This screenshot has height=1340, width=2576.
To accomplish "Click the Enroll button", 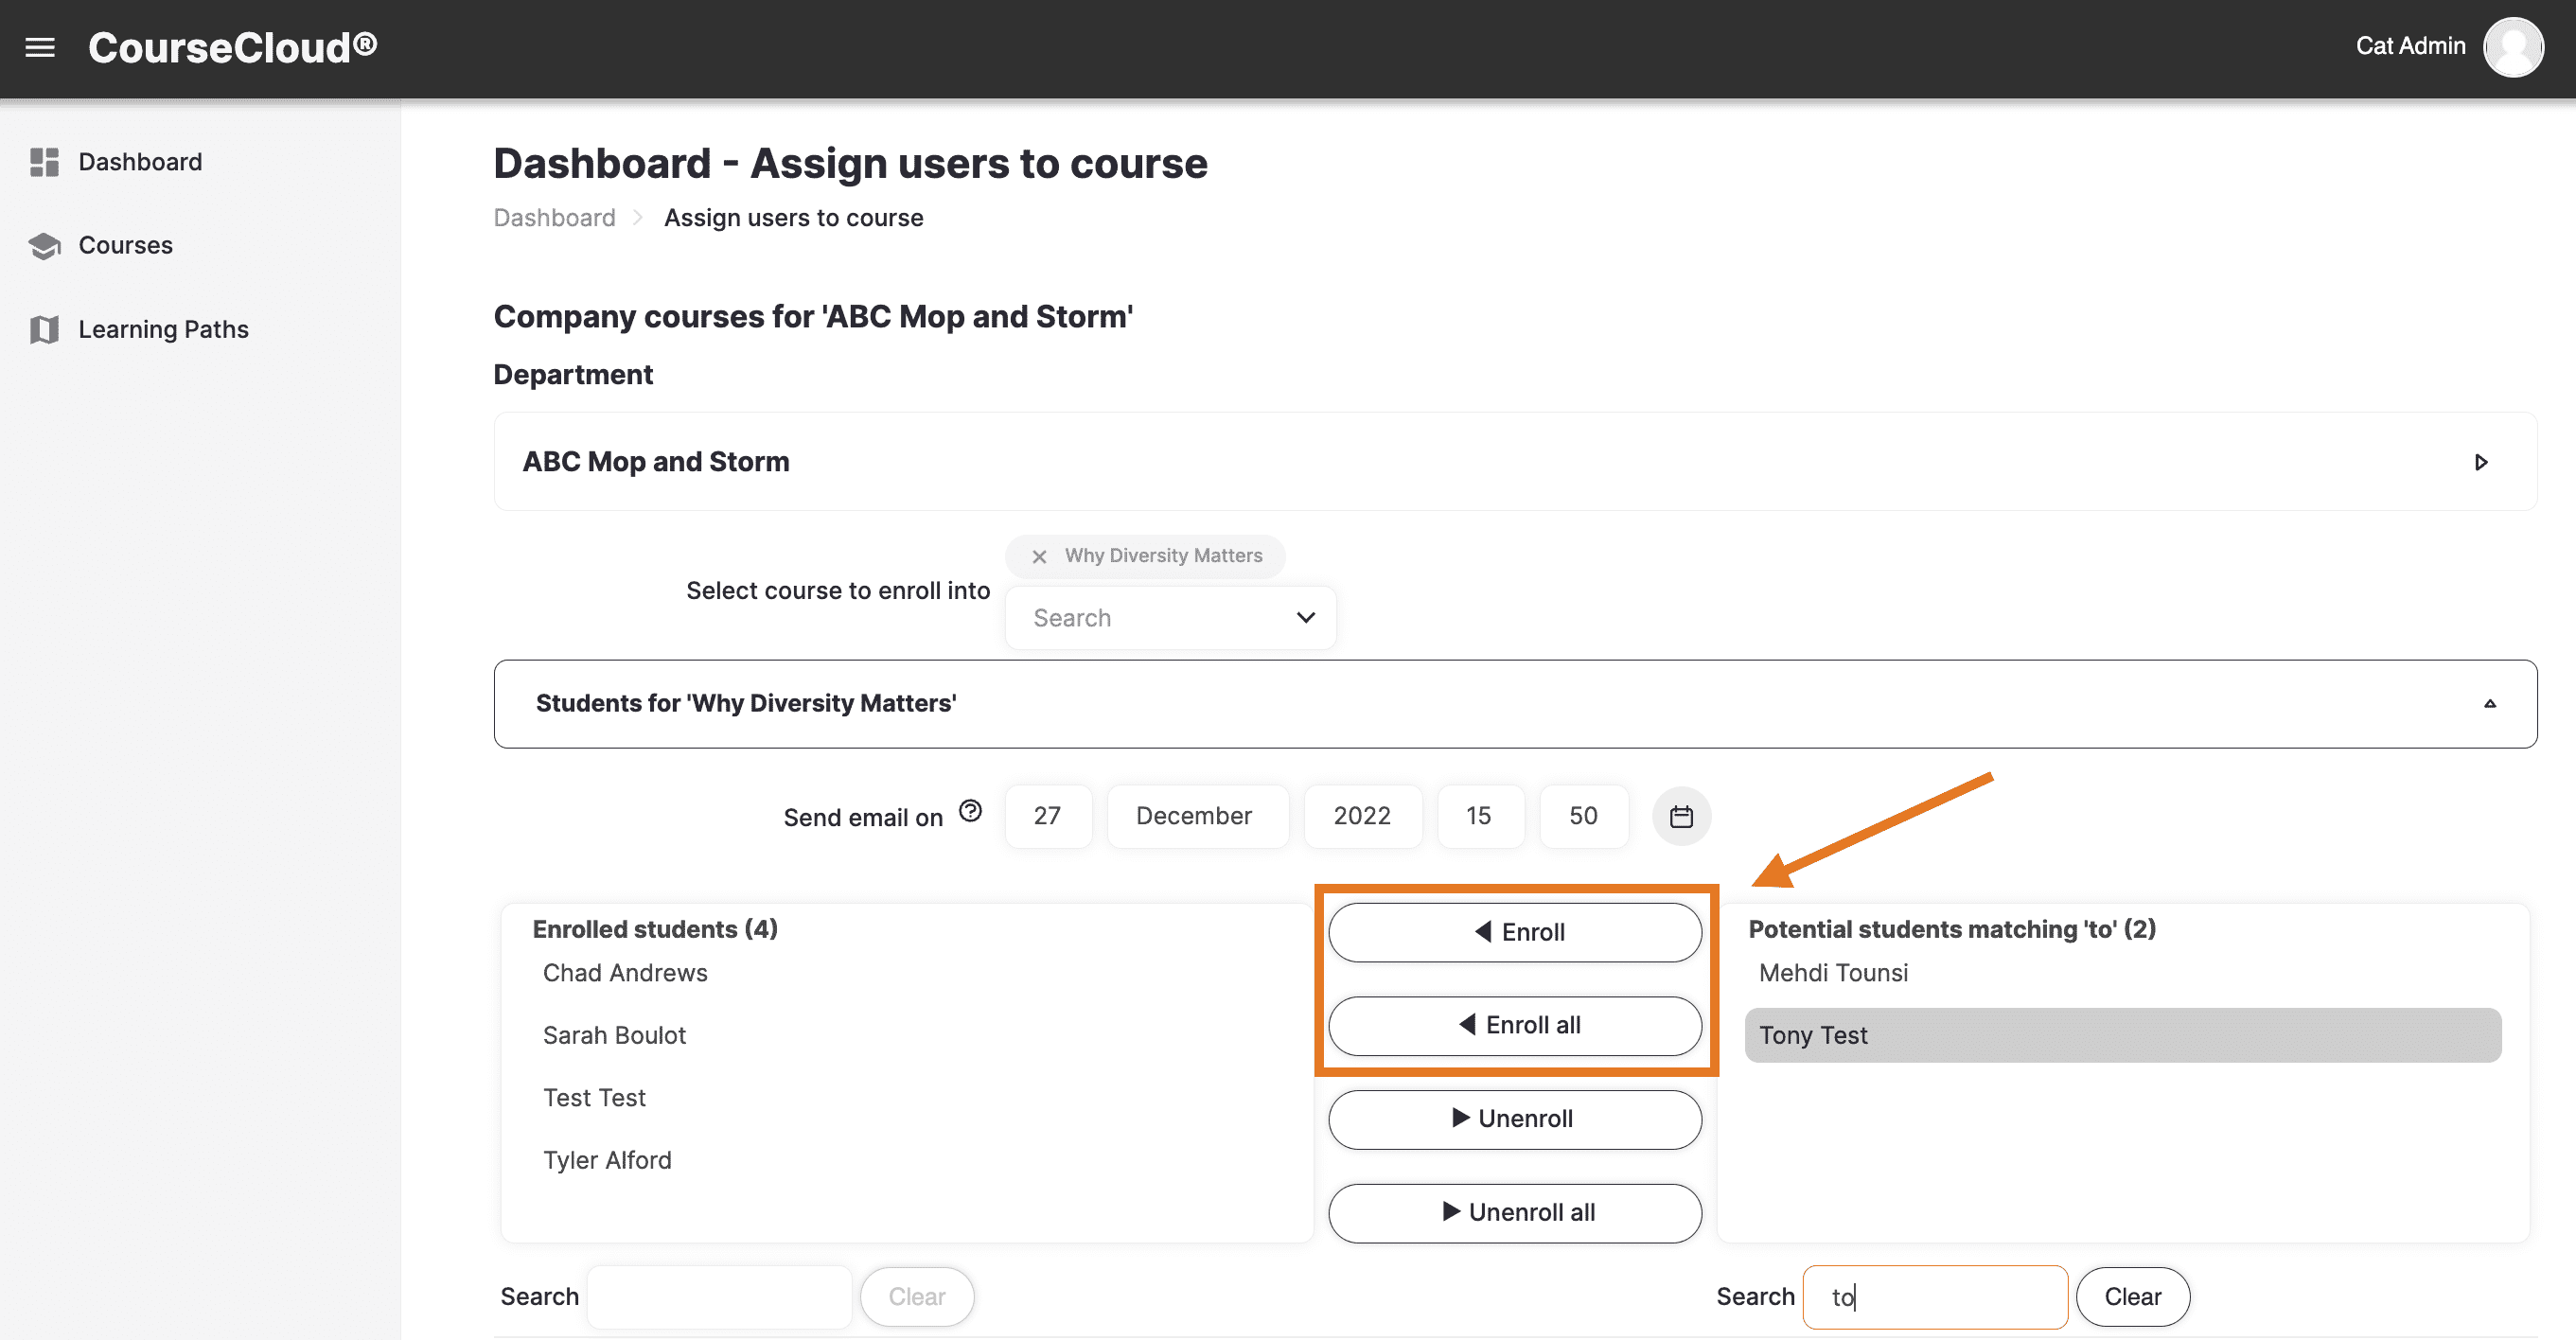I will coord(1514,932).
